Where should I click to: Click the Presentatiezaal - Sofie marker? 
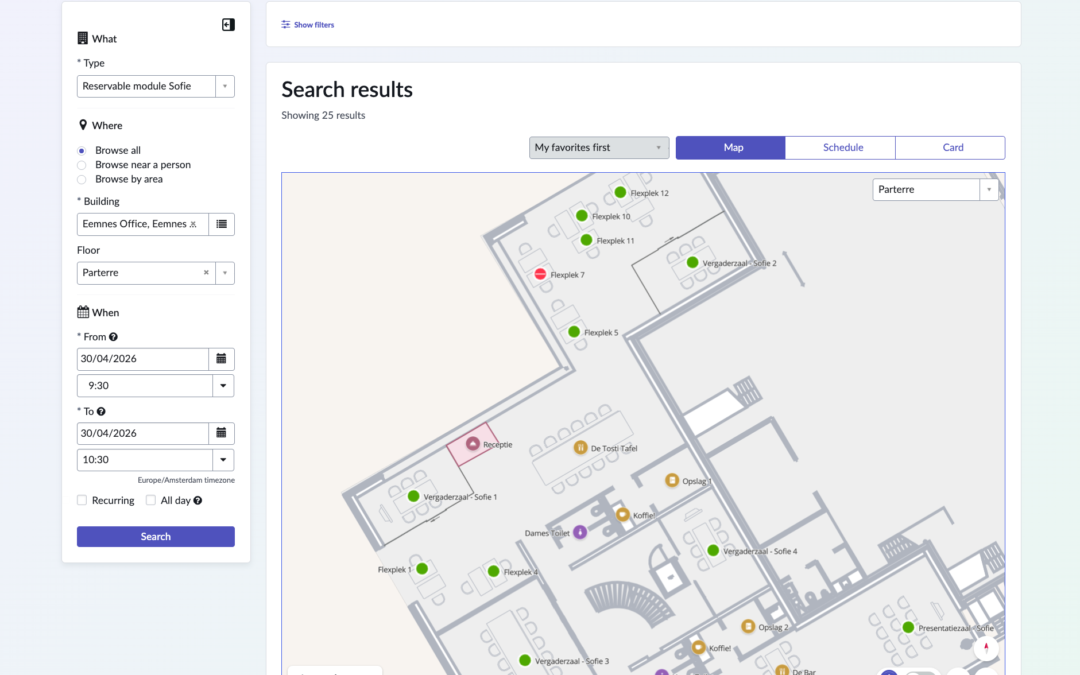(x=908, y=627)
